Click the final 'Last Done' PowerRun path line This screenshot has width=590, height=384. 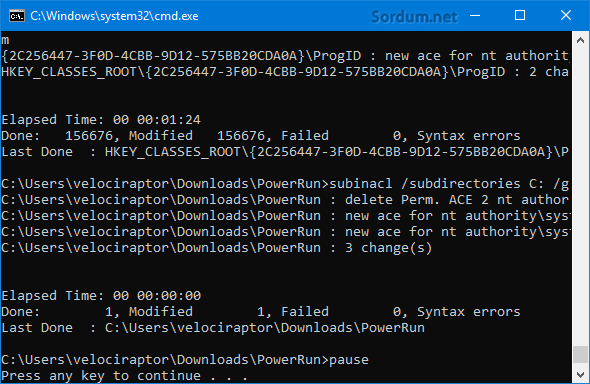pyautogui.click(x=213, y=328)
